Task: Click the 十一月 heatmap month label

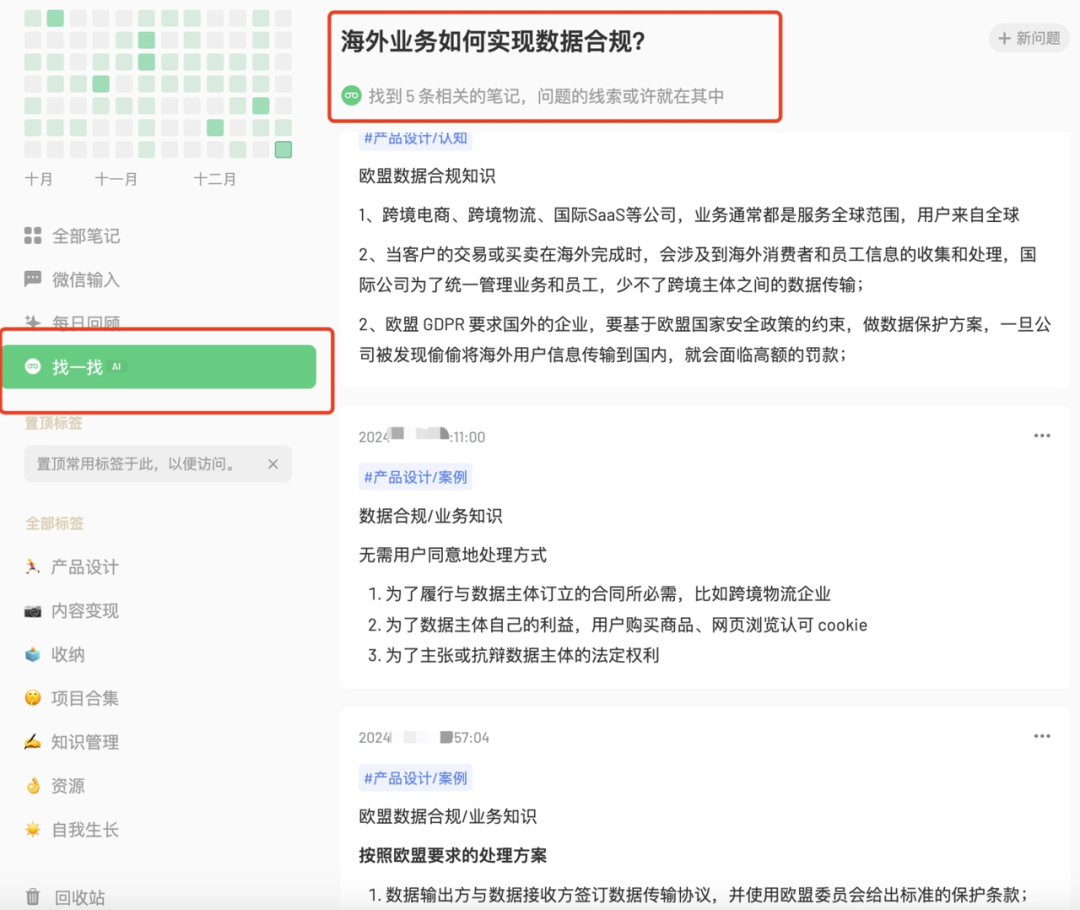Action: pyautogui.click(x=116, y=179)
